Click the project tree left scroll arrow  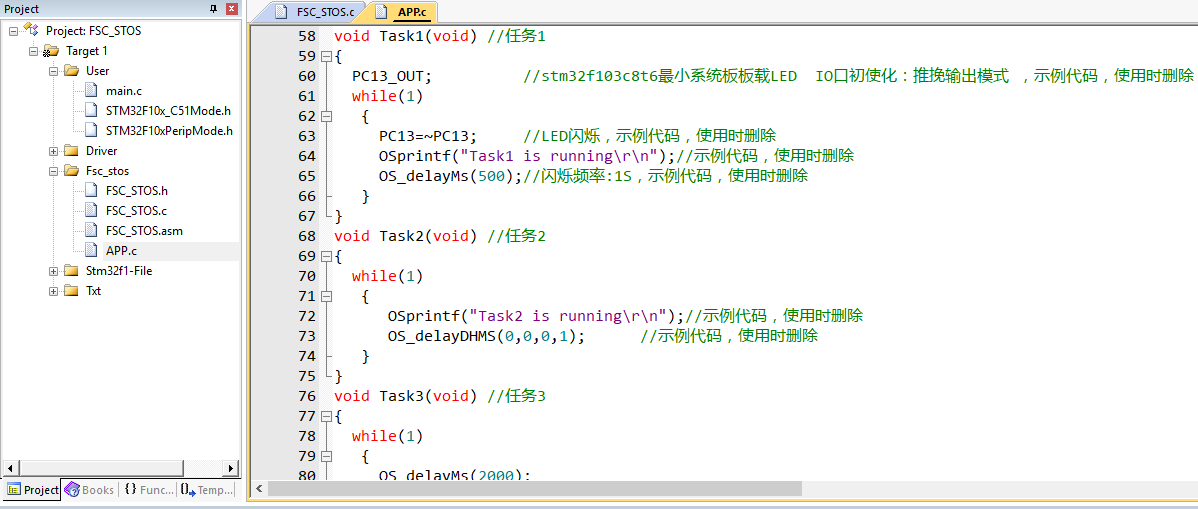11,467
